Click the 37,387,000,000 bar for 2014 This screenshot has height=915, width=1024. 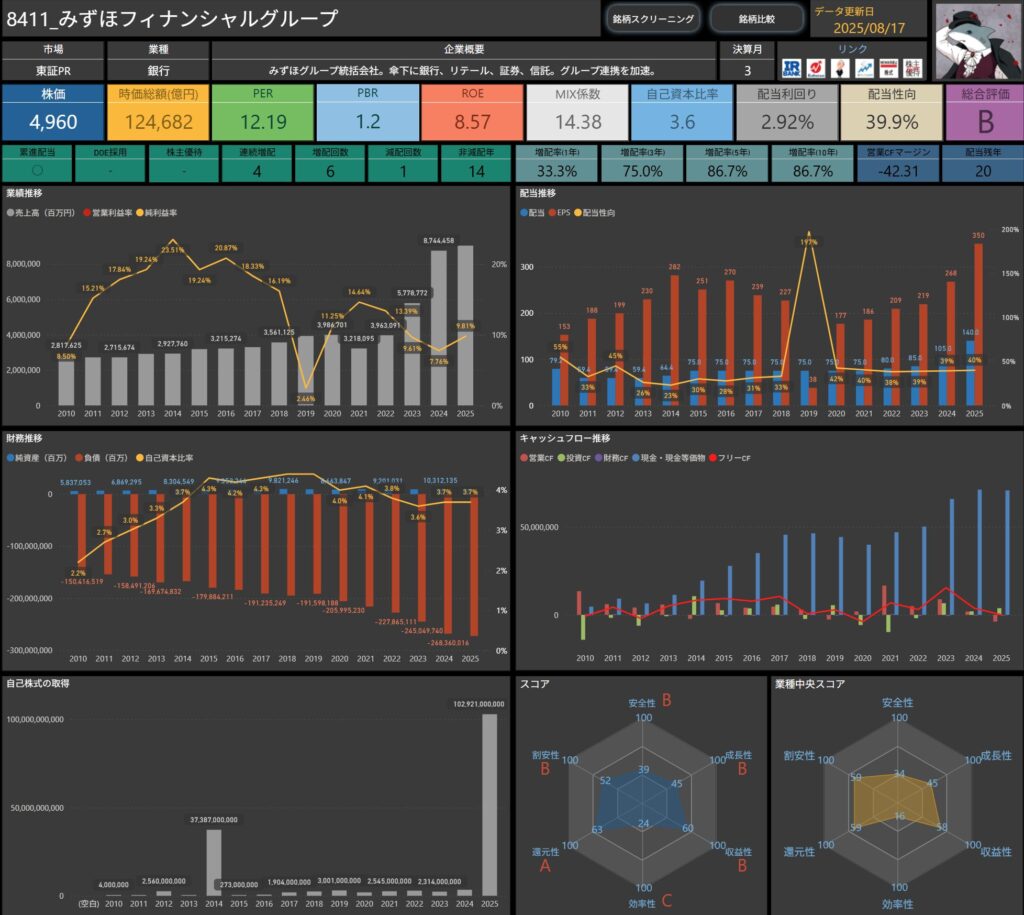[214, 863]
